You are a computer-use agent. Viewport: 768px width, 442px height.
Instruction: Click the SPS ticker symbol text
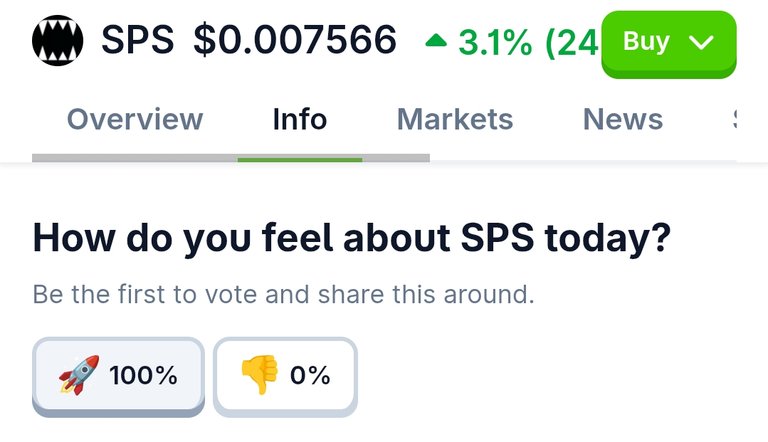[x=138, y=40]
